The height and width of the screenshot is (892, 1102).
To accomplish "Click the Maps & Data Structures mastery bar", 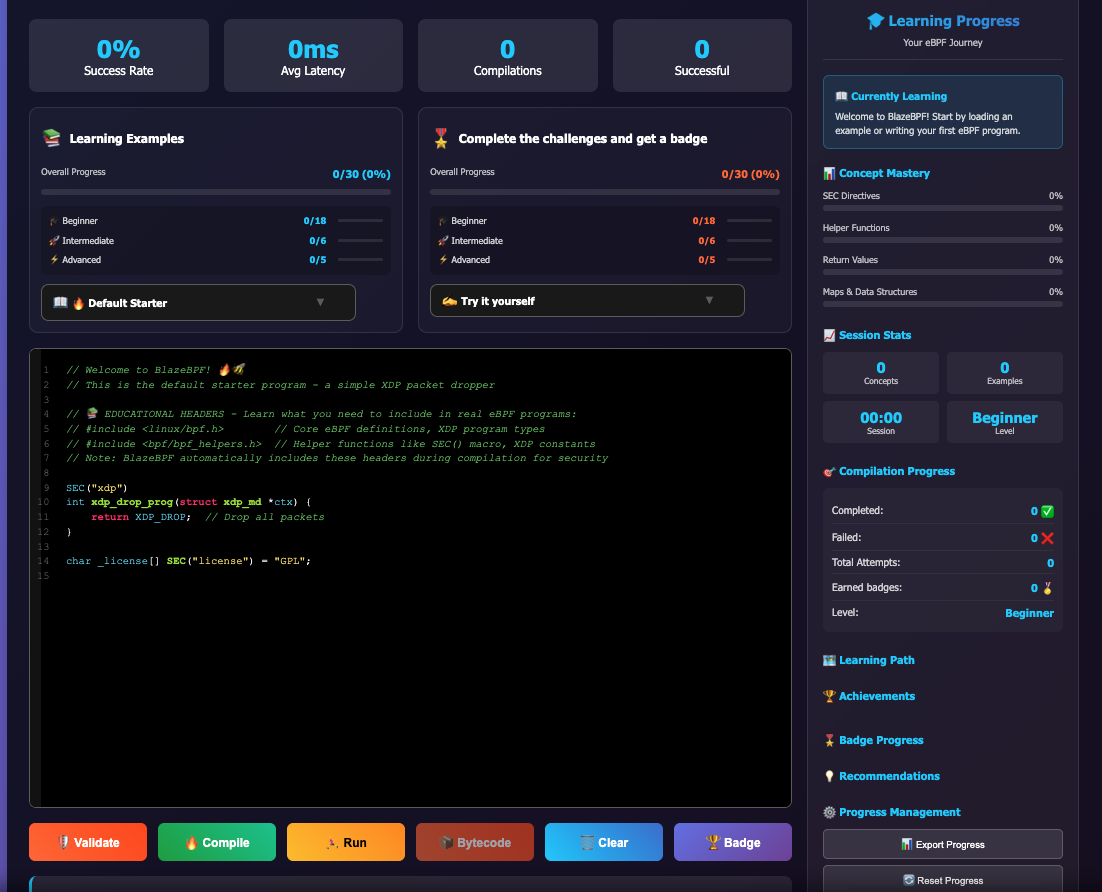I will (x=942, y=304).
